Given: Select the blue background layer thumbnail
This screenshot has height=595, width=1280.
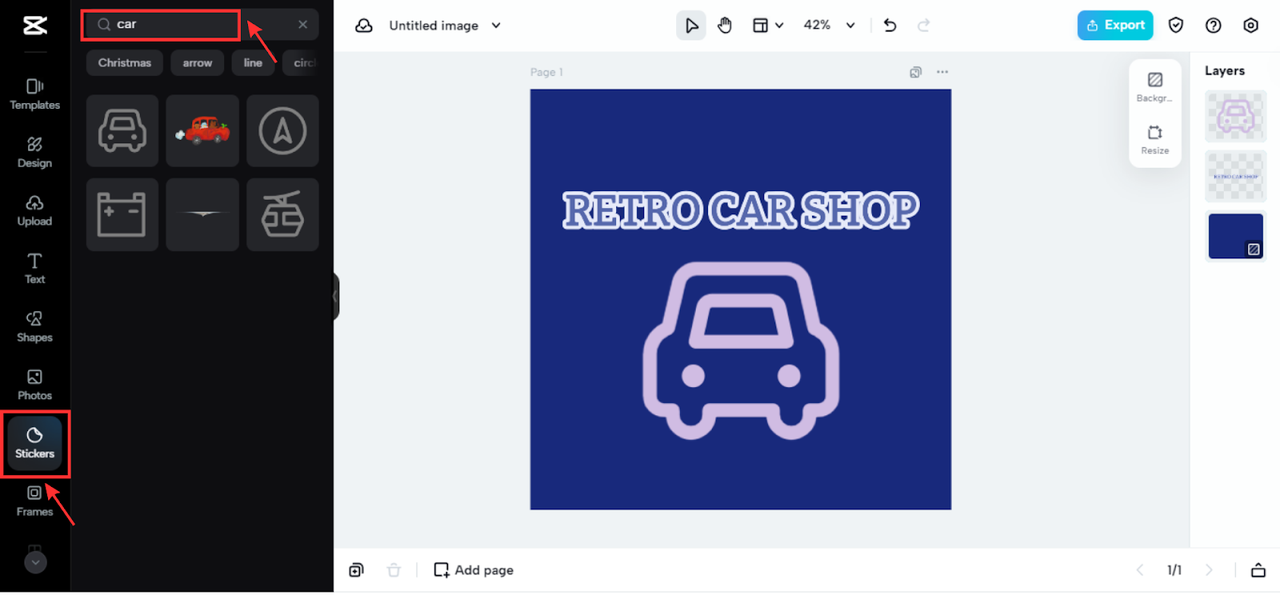Looking at the screenshot, I should (x=1236, y=236).
